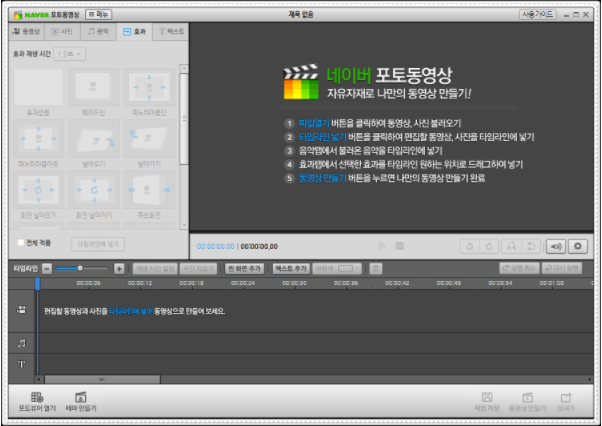Click the timeline scroll left arrow

pos(39,379)
